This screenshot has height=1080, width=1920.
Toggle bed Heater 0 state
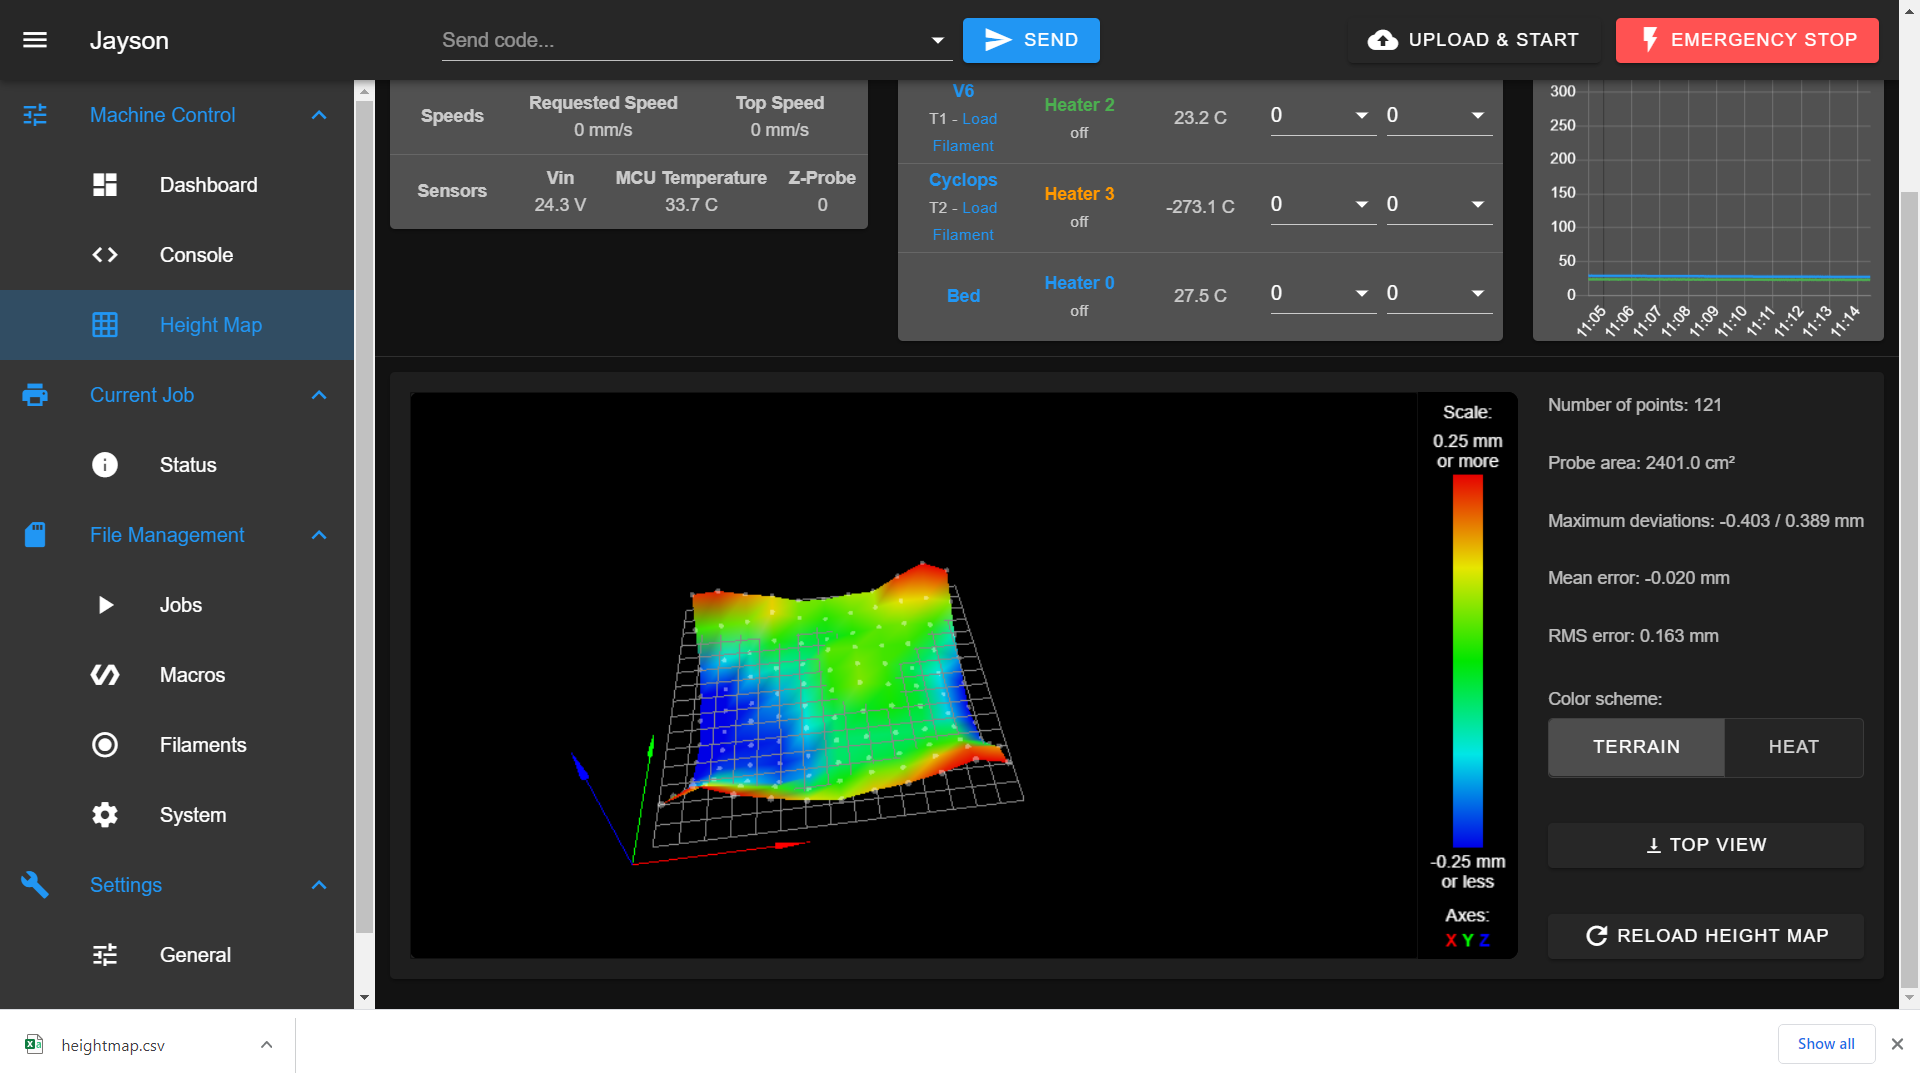coord(1079,283)
